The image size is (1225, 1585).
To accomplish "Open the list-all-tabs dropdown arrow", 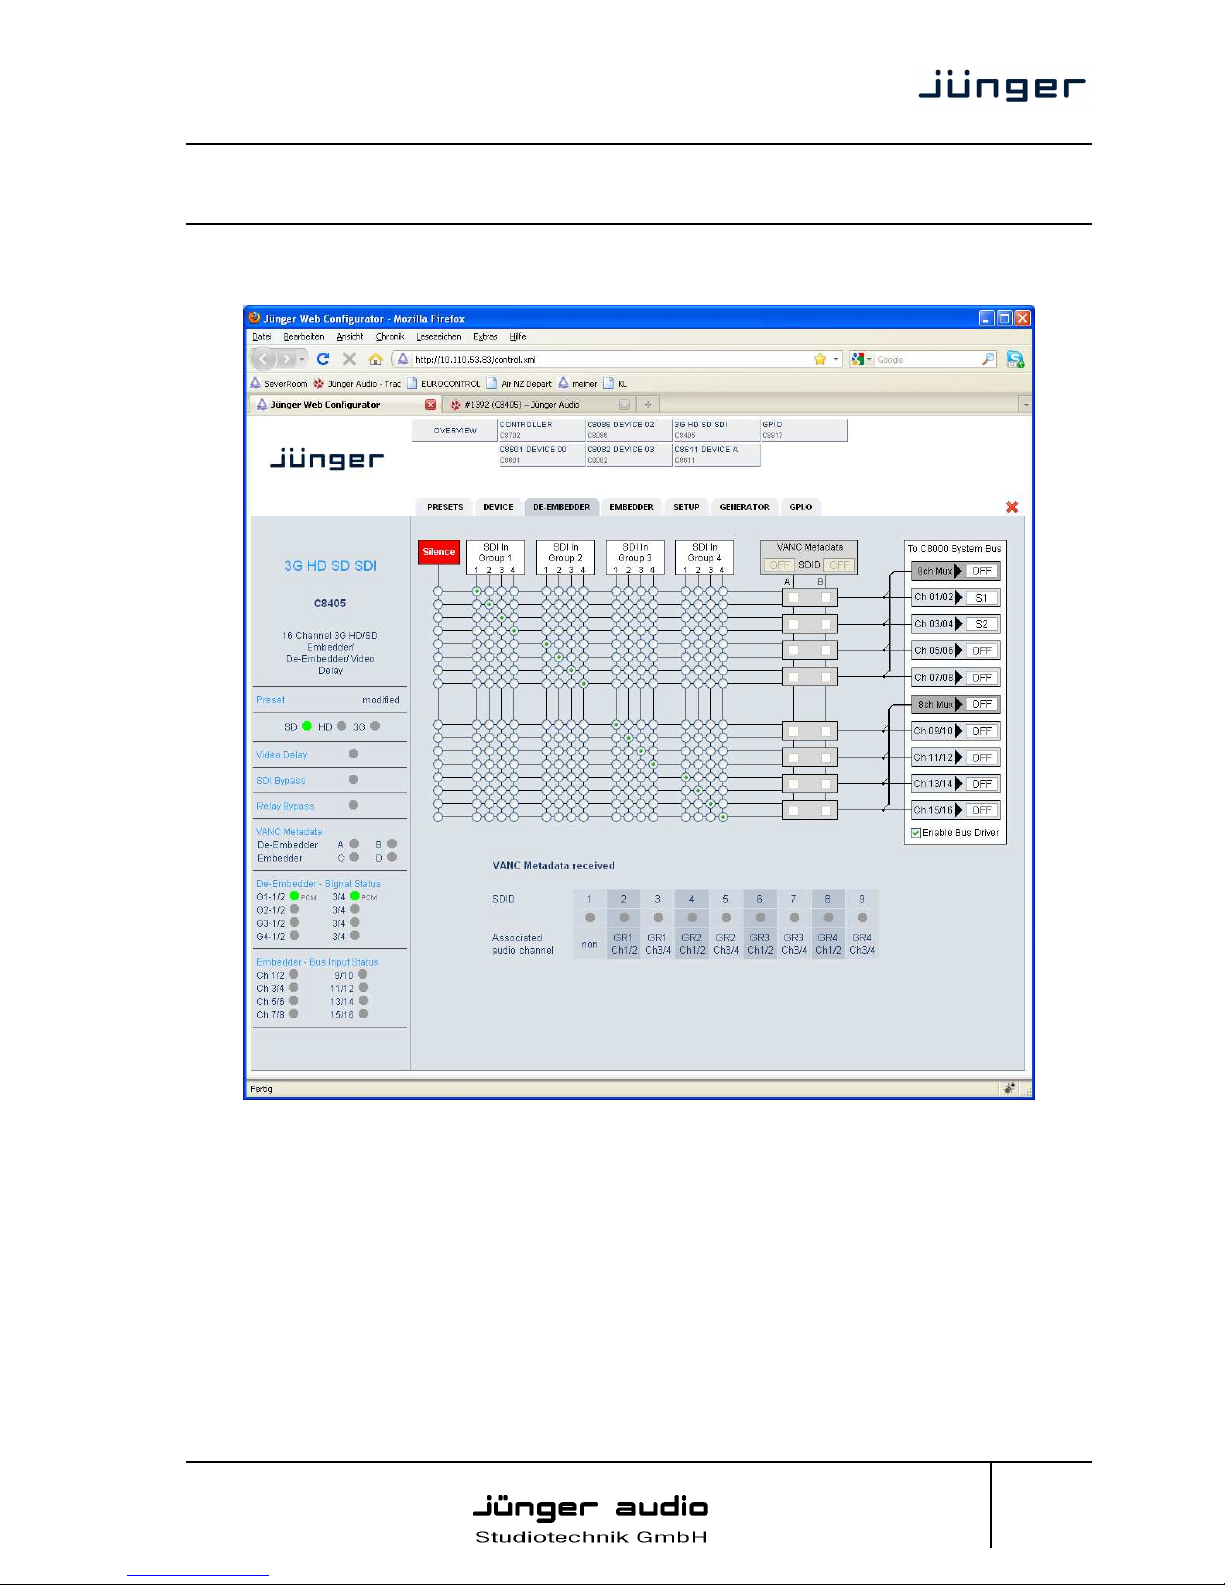I will click(x=1025, y=405).
